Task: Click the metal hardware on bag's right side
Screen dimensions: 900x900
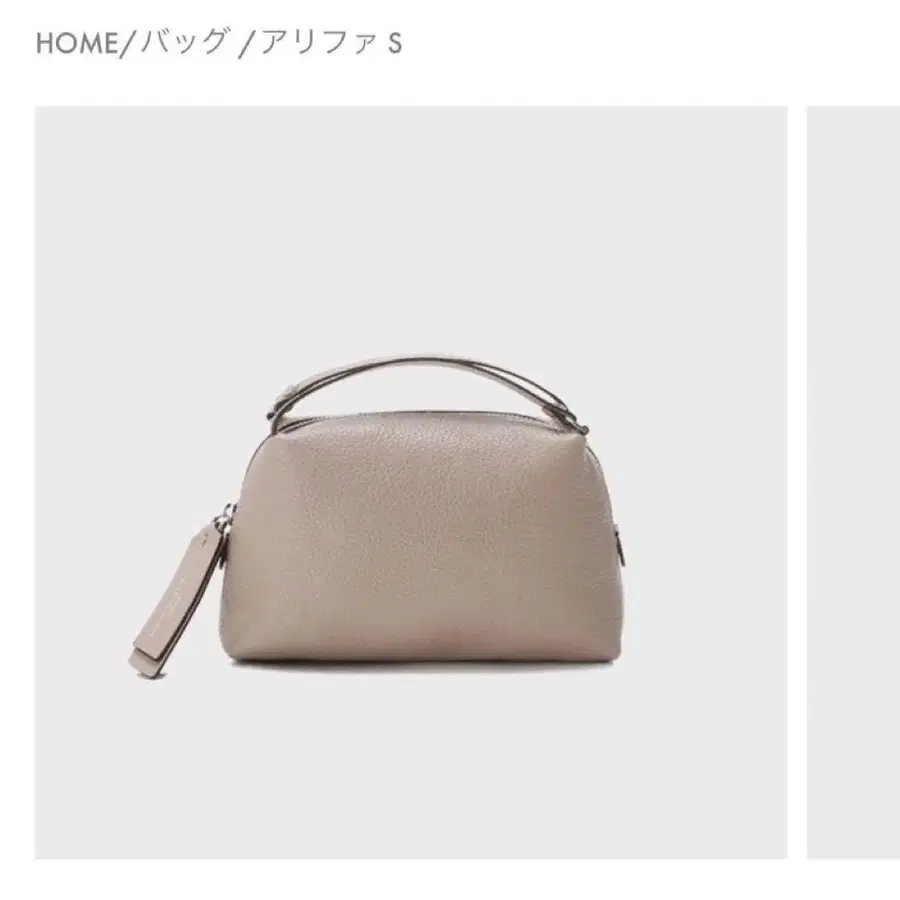Action: click(620, 544)
